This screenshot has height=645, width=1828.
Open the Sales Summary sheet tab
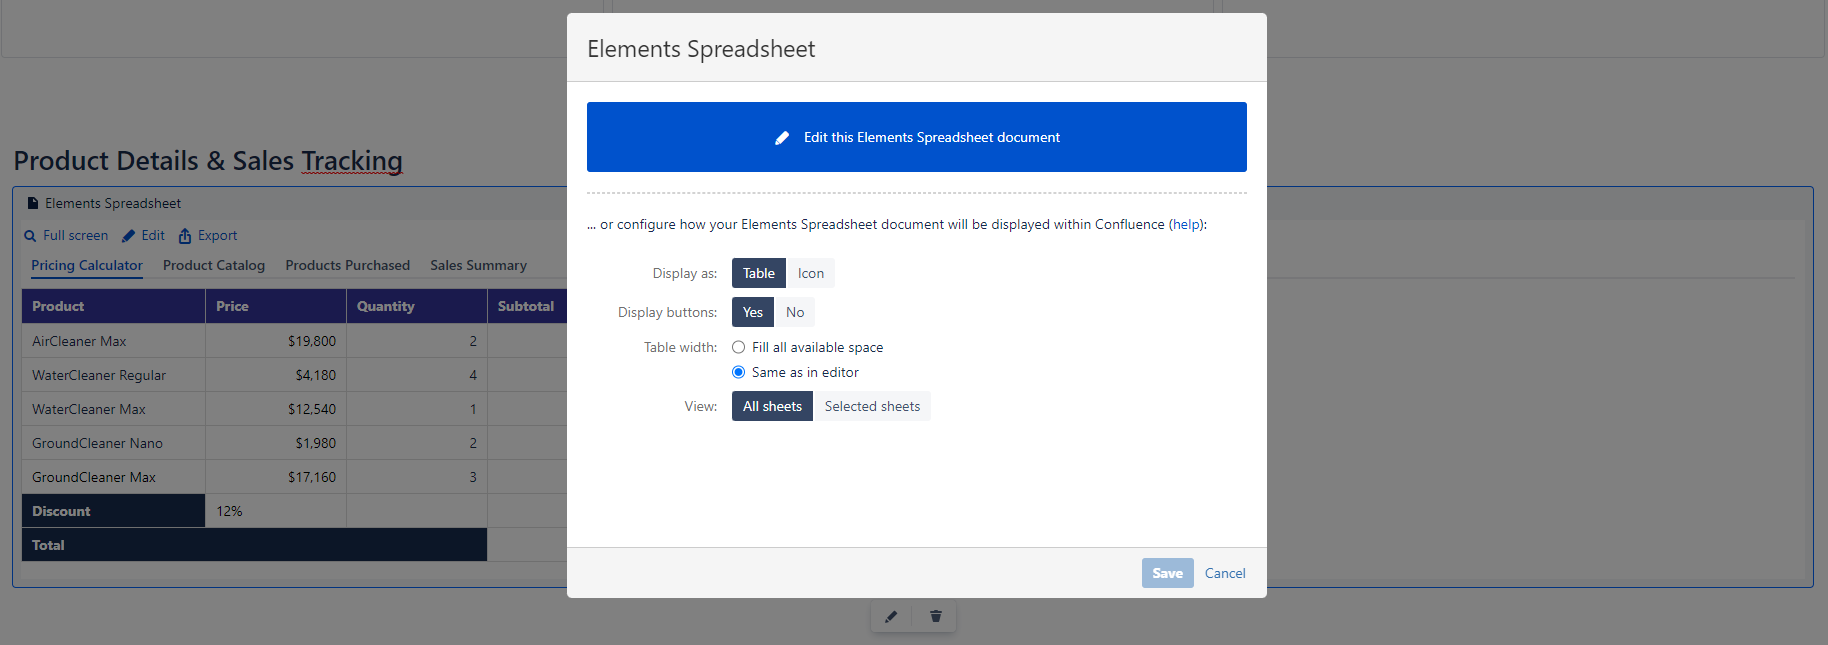click(478, 265)
